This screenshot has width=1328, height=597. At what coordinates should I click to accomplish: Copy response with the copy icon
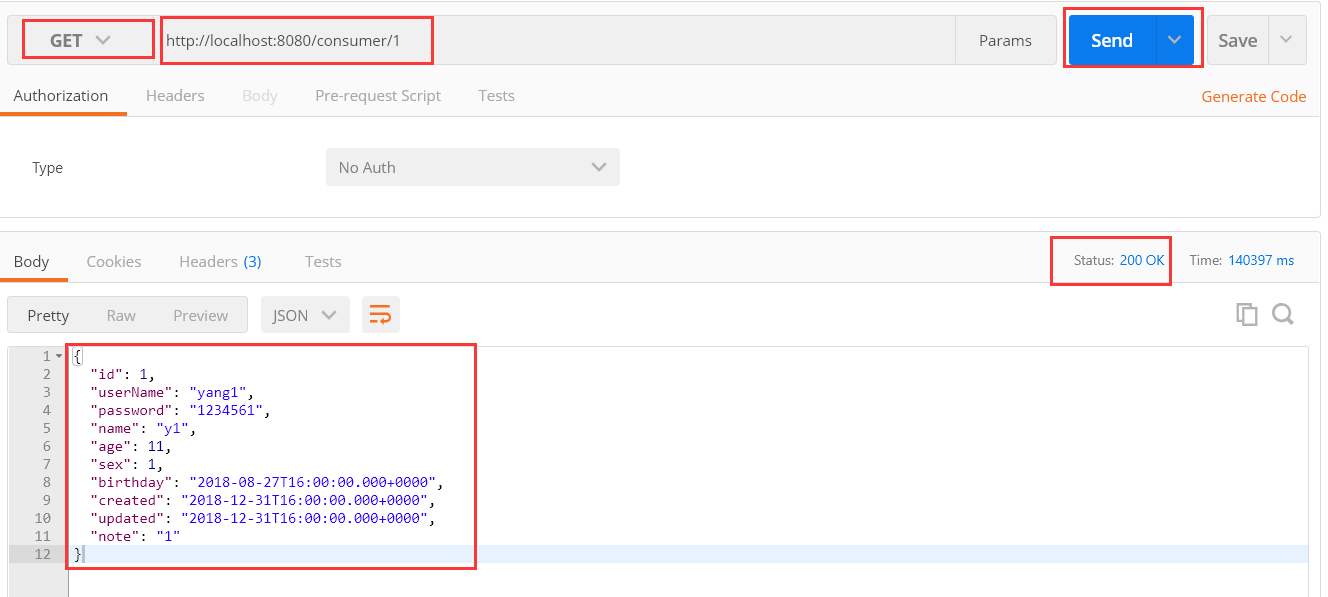pos(1247,314)
